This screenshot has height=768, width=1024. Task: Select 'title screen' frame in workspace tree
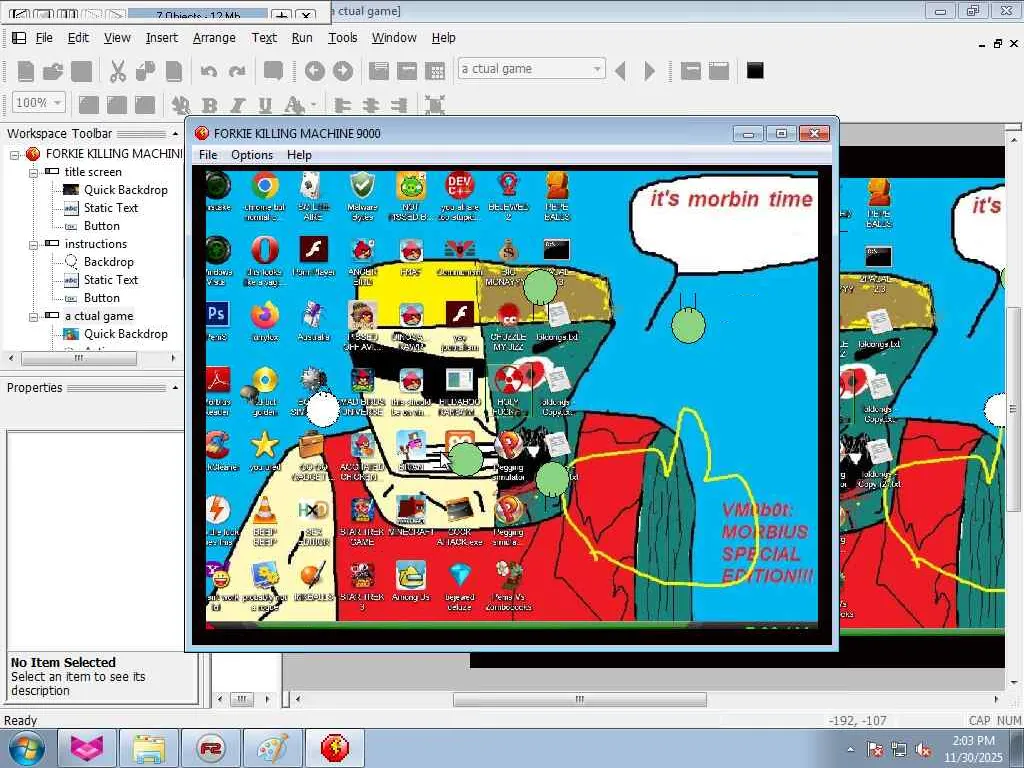pos(93,172)
